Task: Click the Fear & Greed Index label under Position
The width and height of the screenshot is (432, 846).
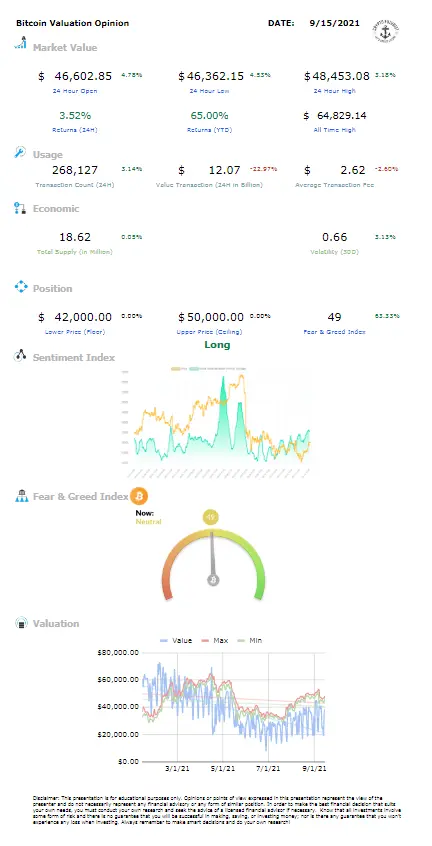Action: 334,331
